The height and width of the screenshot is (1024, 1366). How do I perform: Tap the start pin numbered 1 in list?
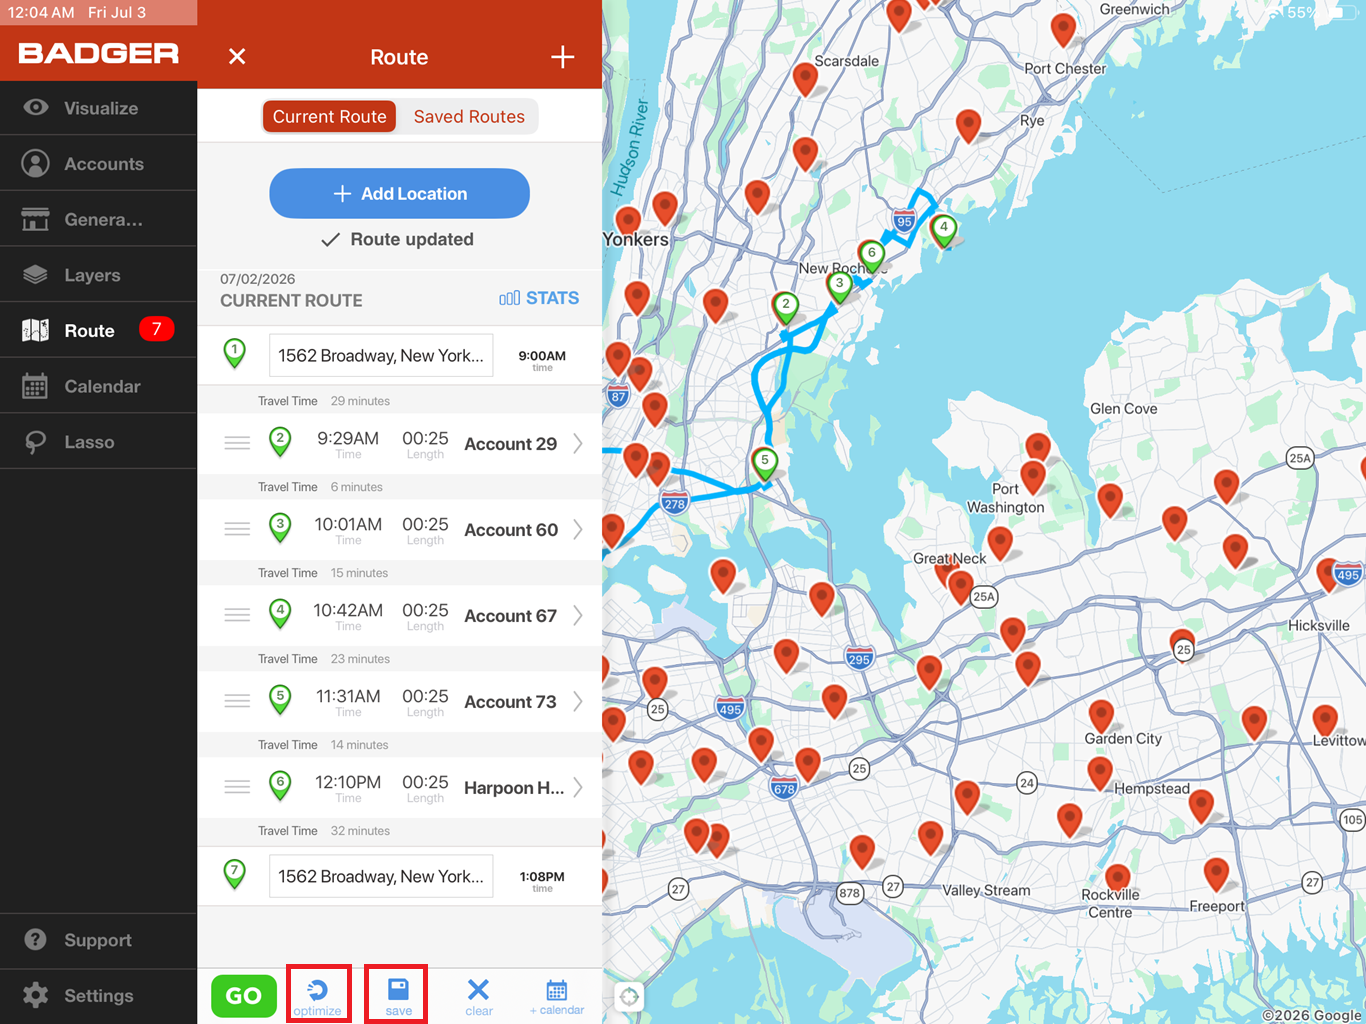click(x=234, y=354)
